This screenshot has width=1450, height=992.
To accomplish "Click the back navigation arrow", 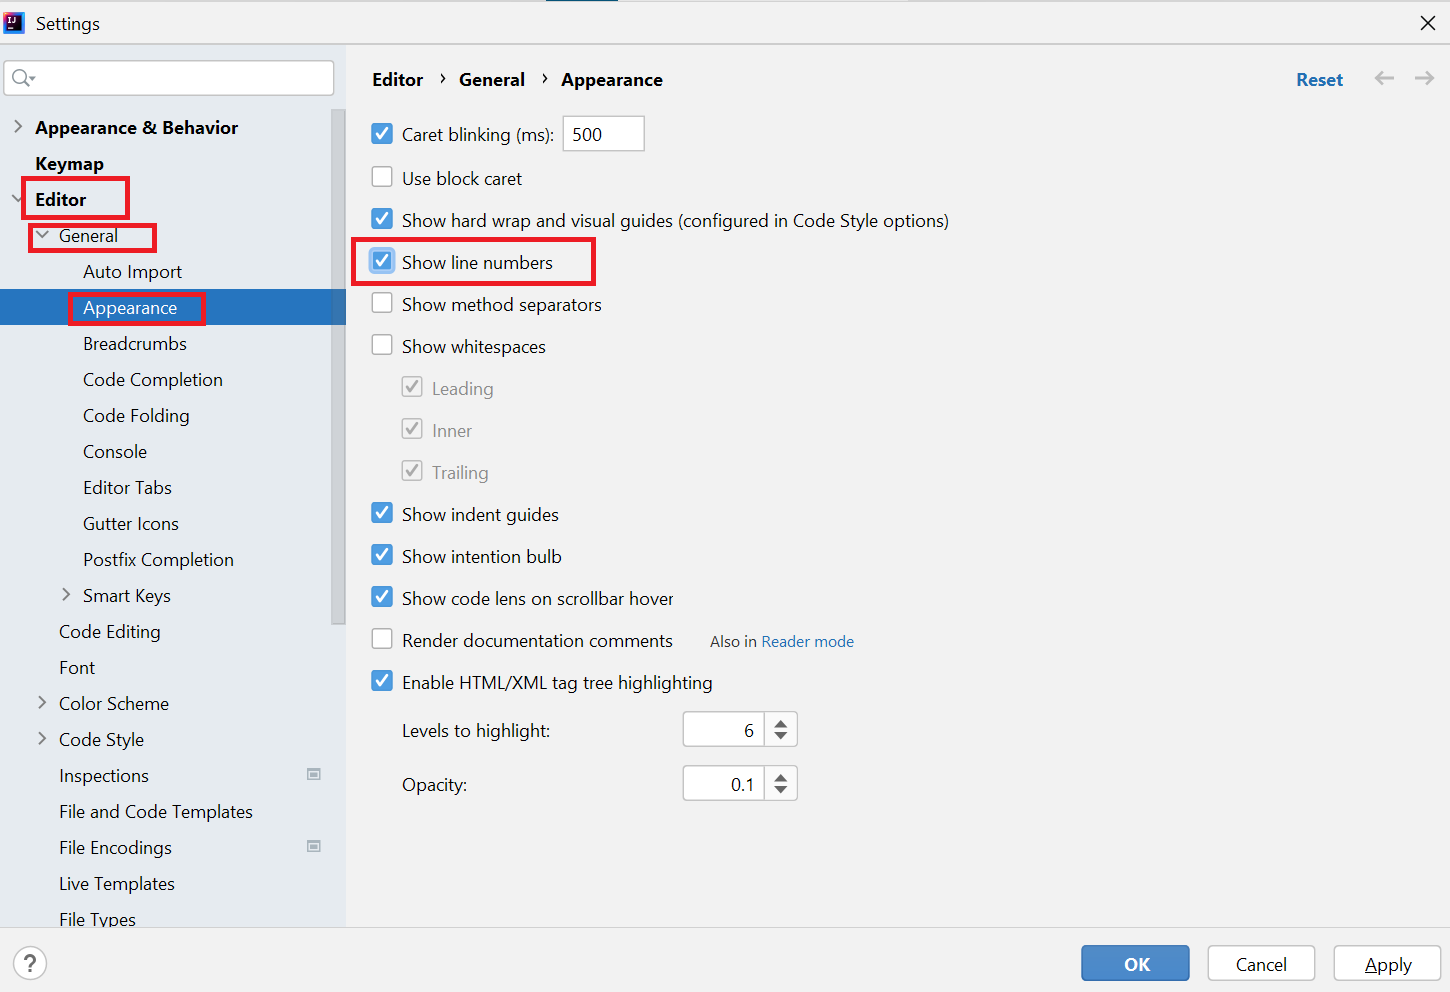I will pos(1384,78).
